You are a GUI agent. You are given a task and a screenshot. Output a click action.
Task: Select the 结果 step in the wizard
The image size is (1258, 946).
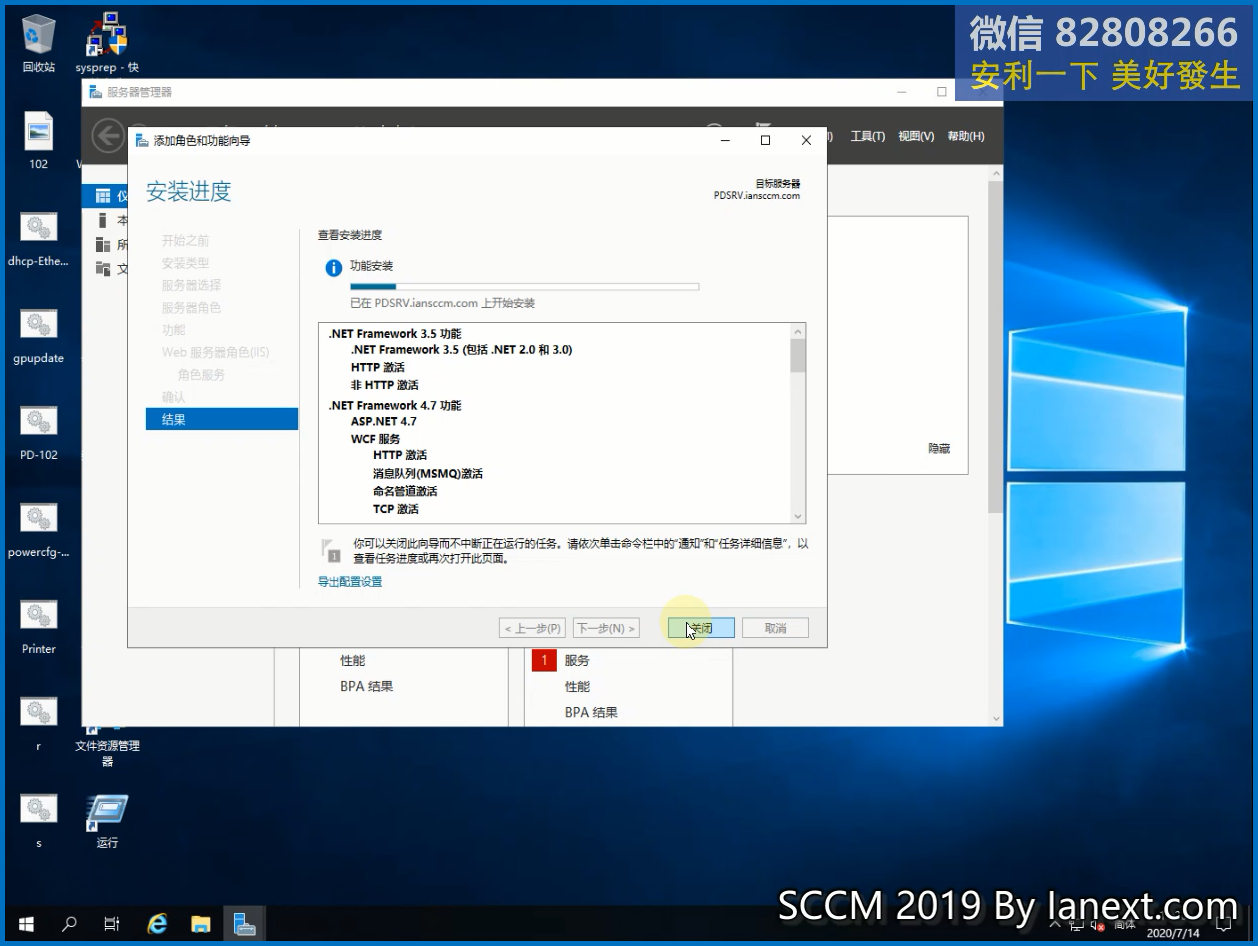pos(222,419)
